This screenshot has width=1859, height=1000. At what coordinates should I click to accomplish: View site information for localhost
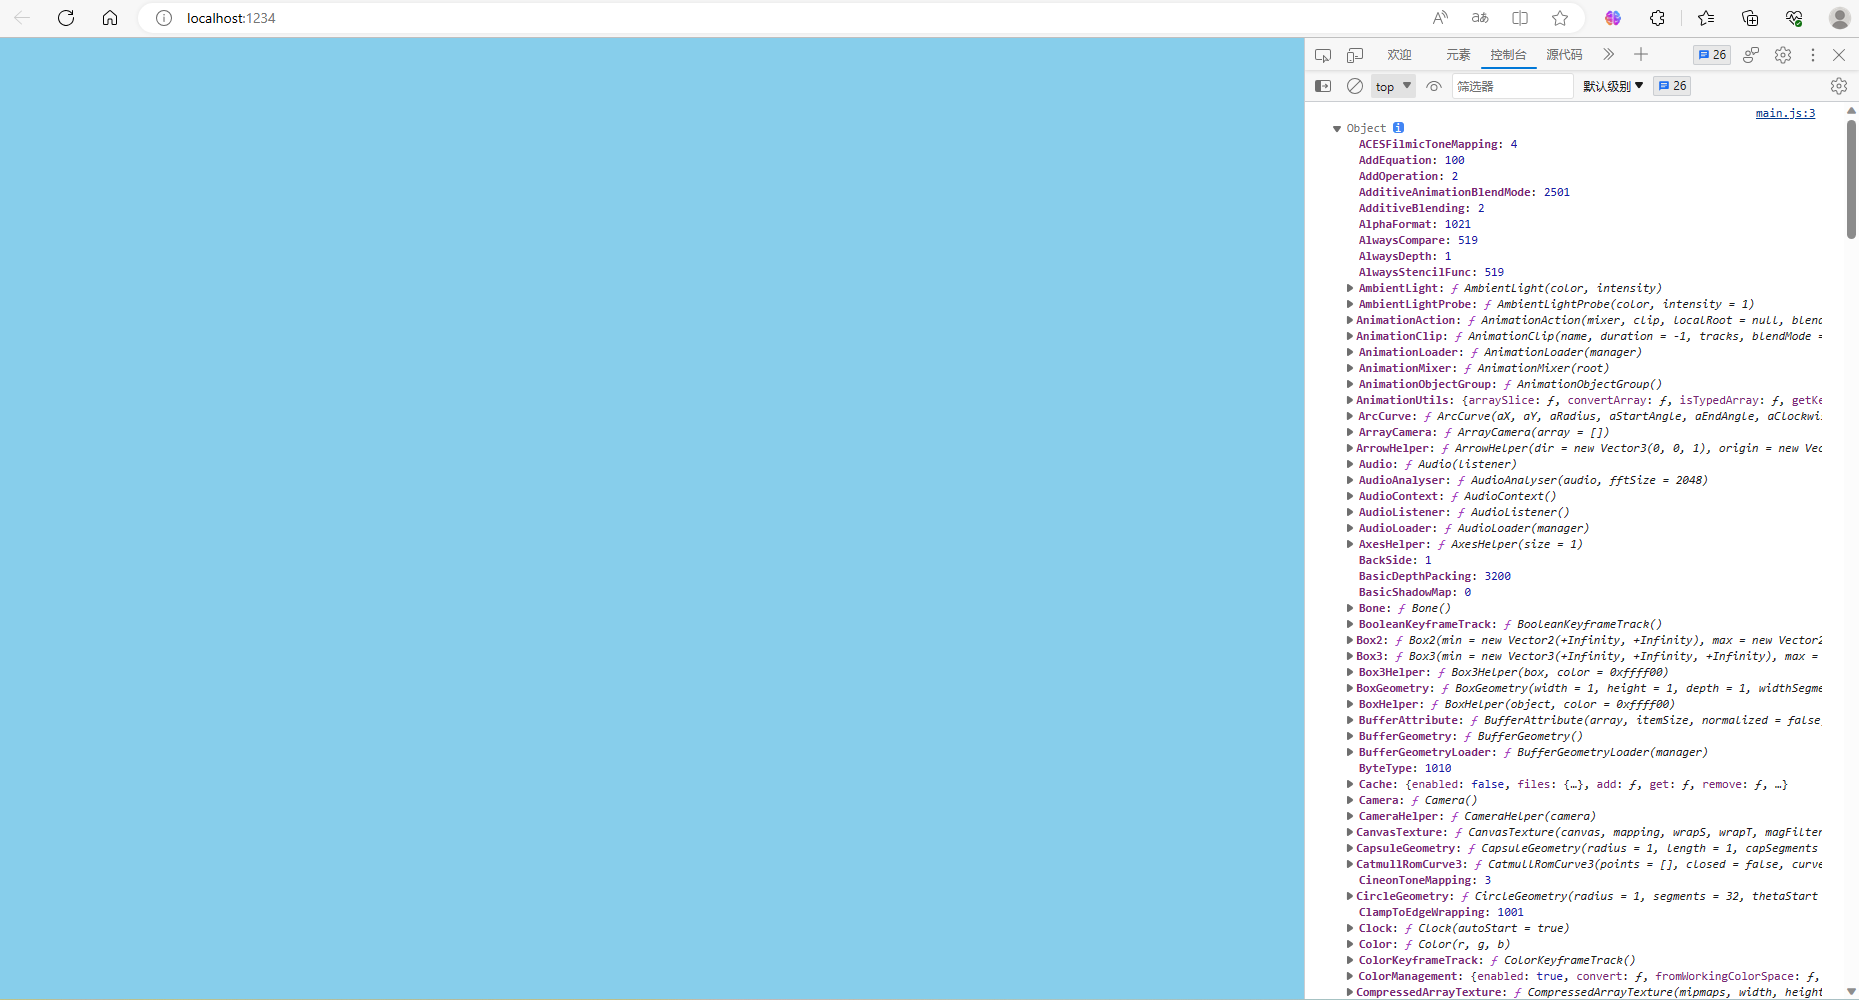[164, 18]
